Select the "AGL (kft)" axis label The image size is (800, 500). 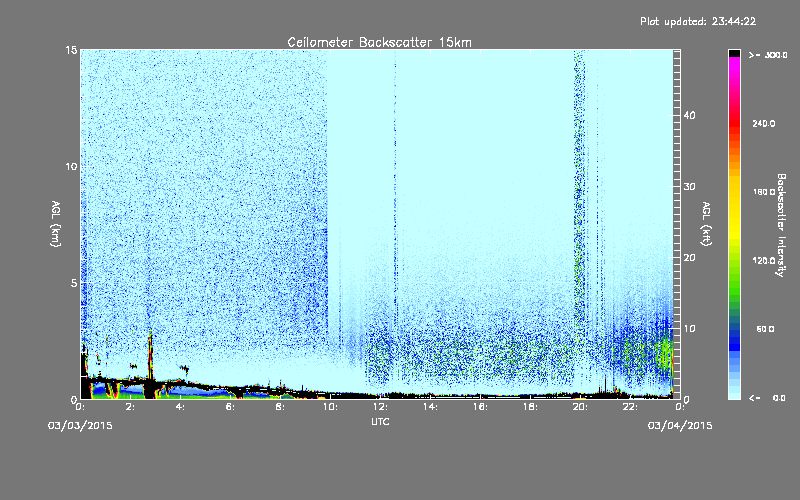[x=706, y=223]
